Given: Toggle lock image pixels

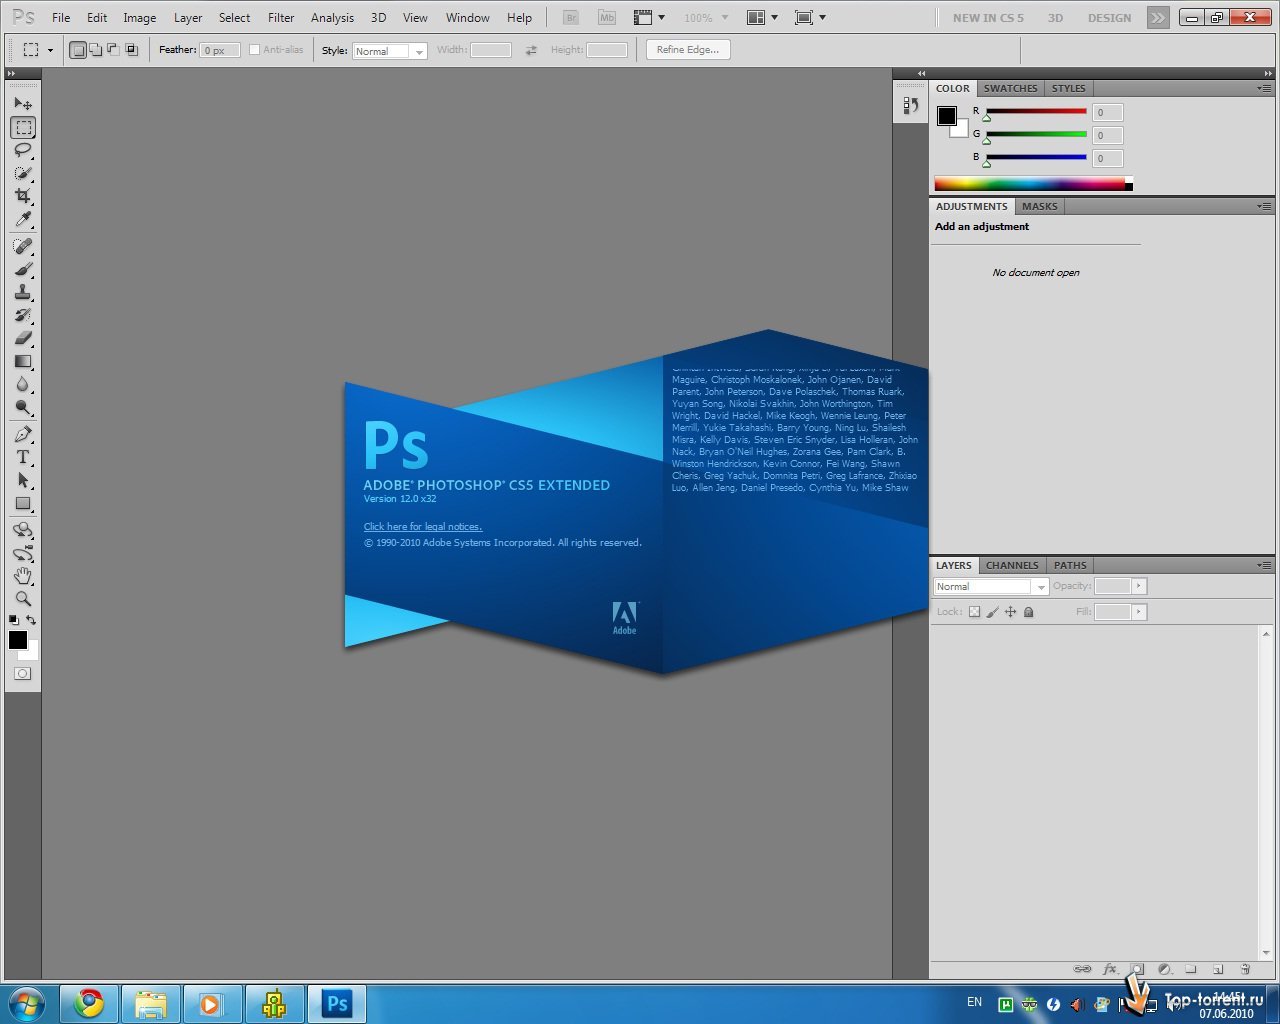Looking at the screenshot, I should [x=992, y=612].
